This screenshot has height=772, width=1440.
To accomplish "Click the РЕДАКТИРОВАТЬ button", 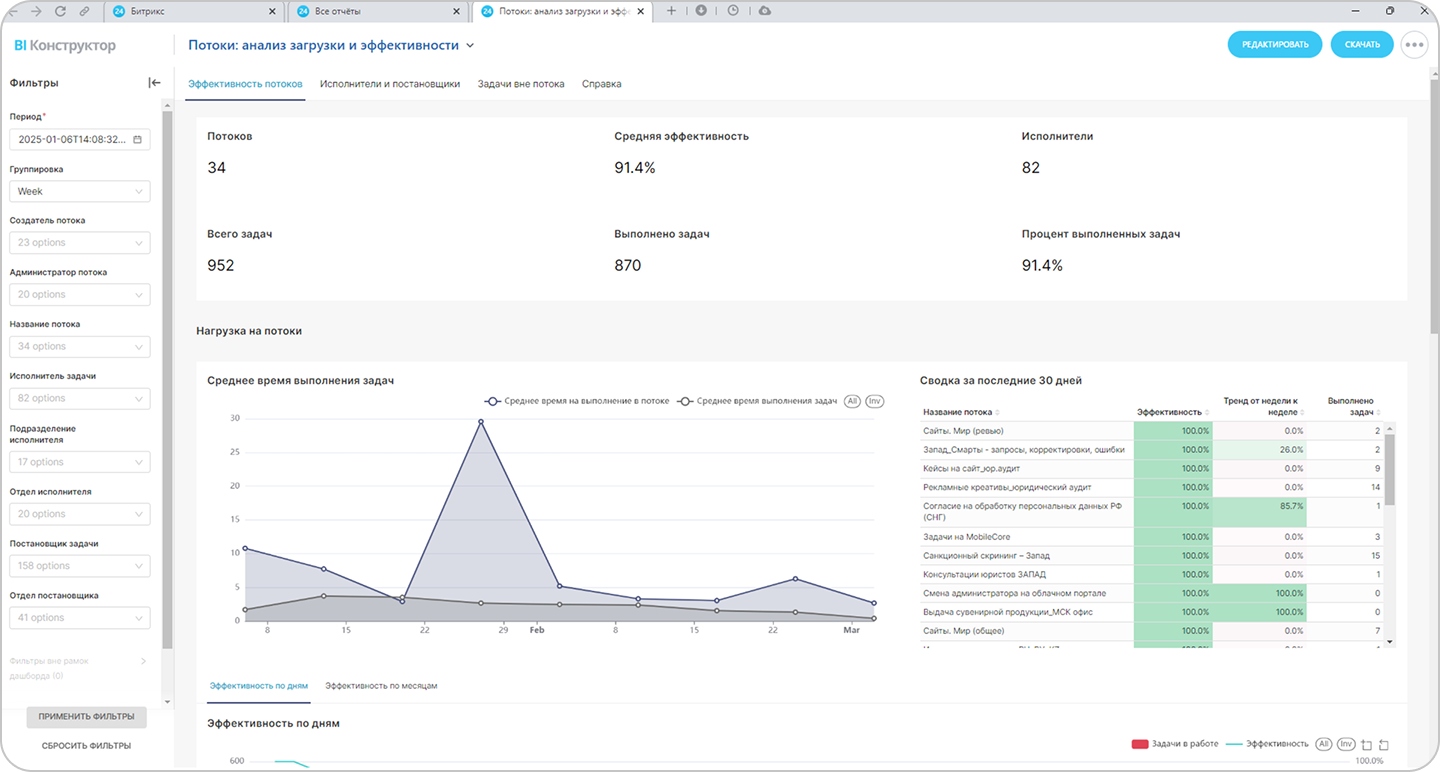I will point(1274,45).
